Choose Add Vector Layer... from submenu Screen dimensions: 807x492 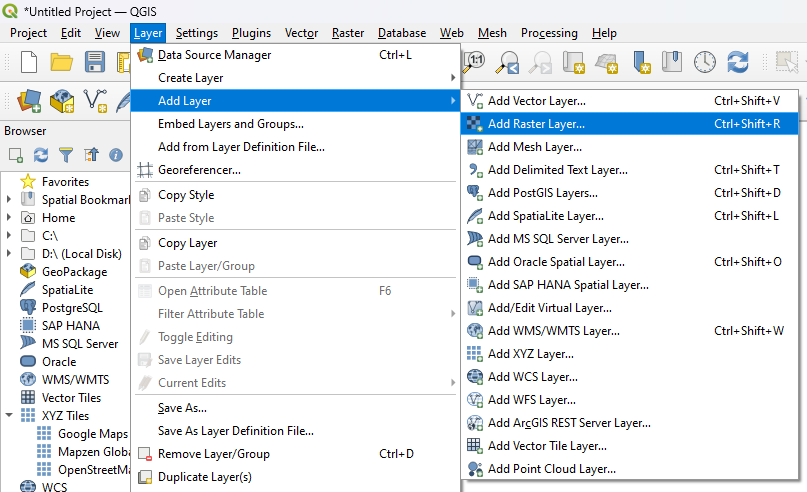(x=629, y=101)
